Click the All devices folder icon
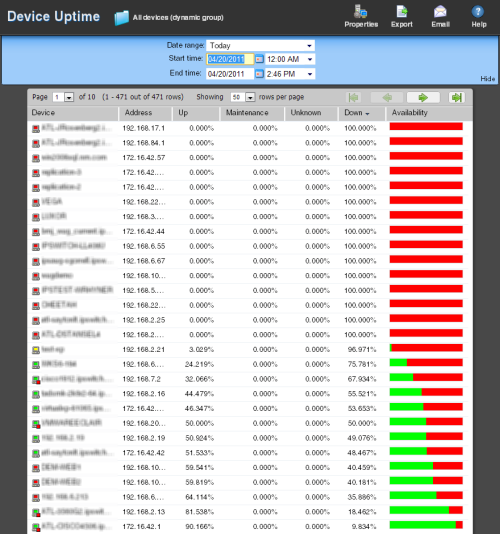500x534 pixels. (122, 18)
